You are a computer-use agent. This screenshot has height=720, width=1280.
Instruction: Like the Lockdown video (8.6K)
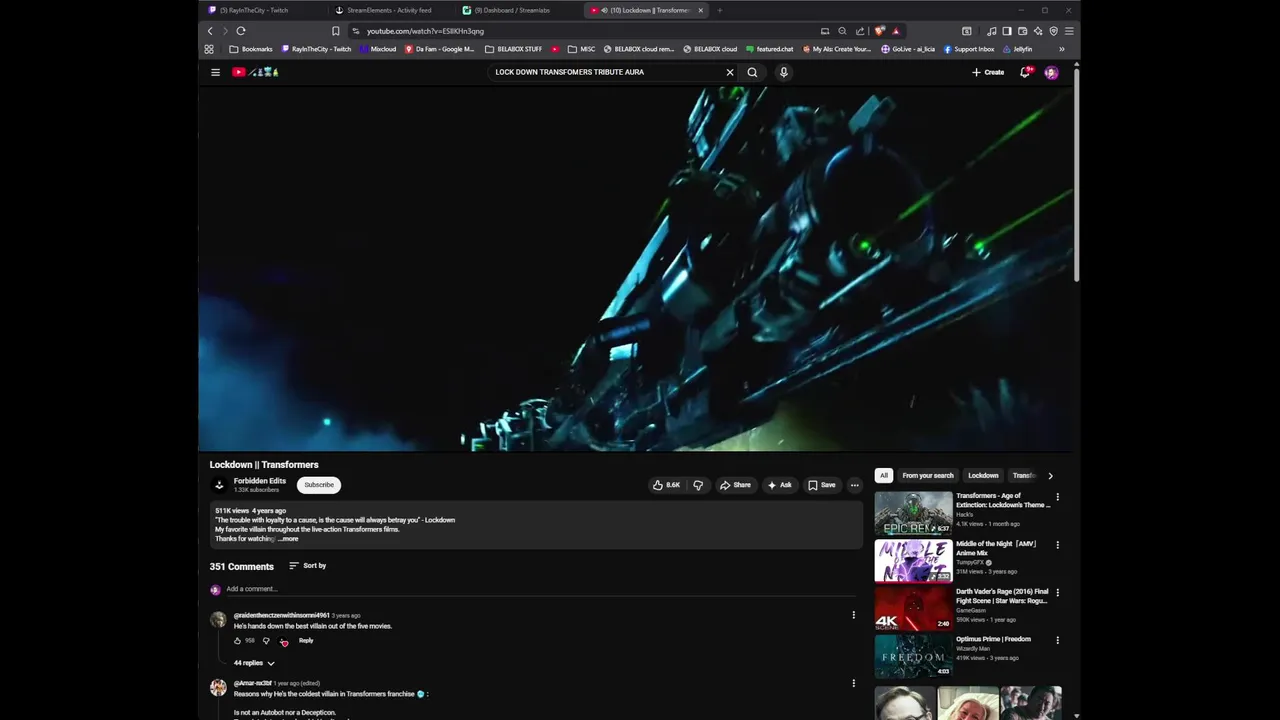pos(666,485)
